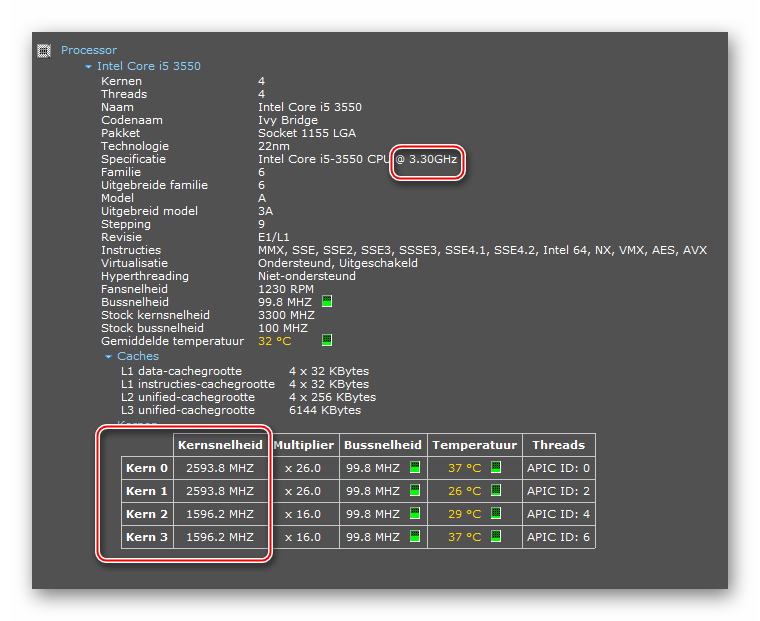Click Fansnelheid value 1230 RPM
Screen dimensions: 760x621
coord(286,289)
